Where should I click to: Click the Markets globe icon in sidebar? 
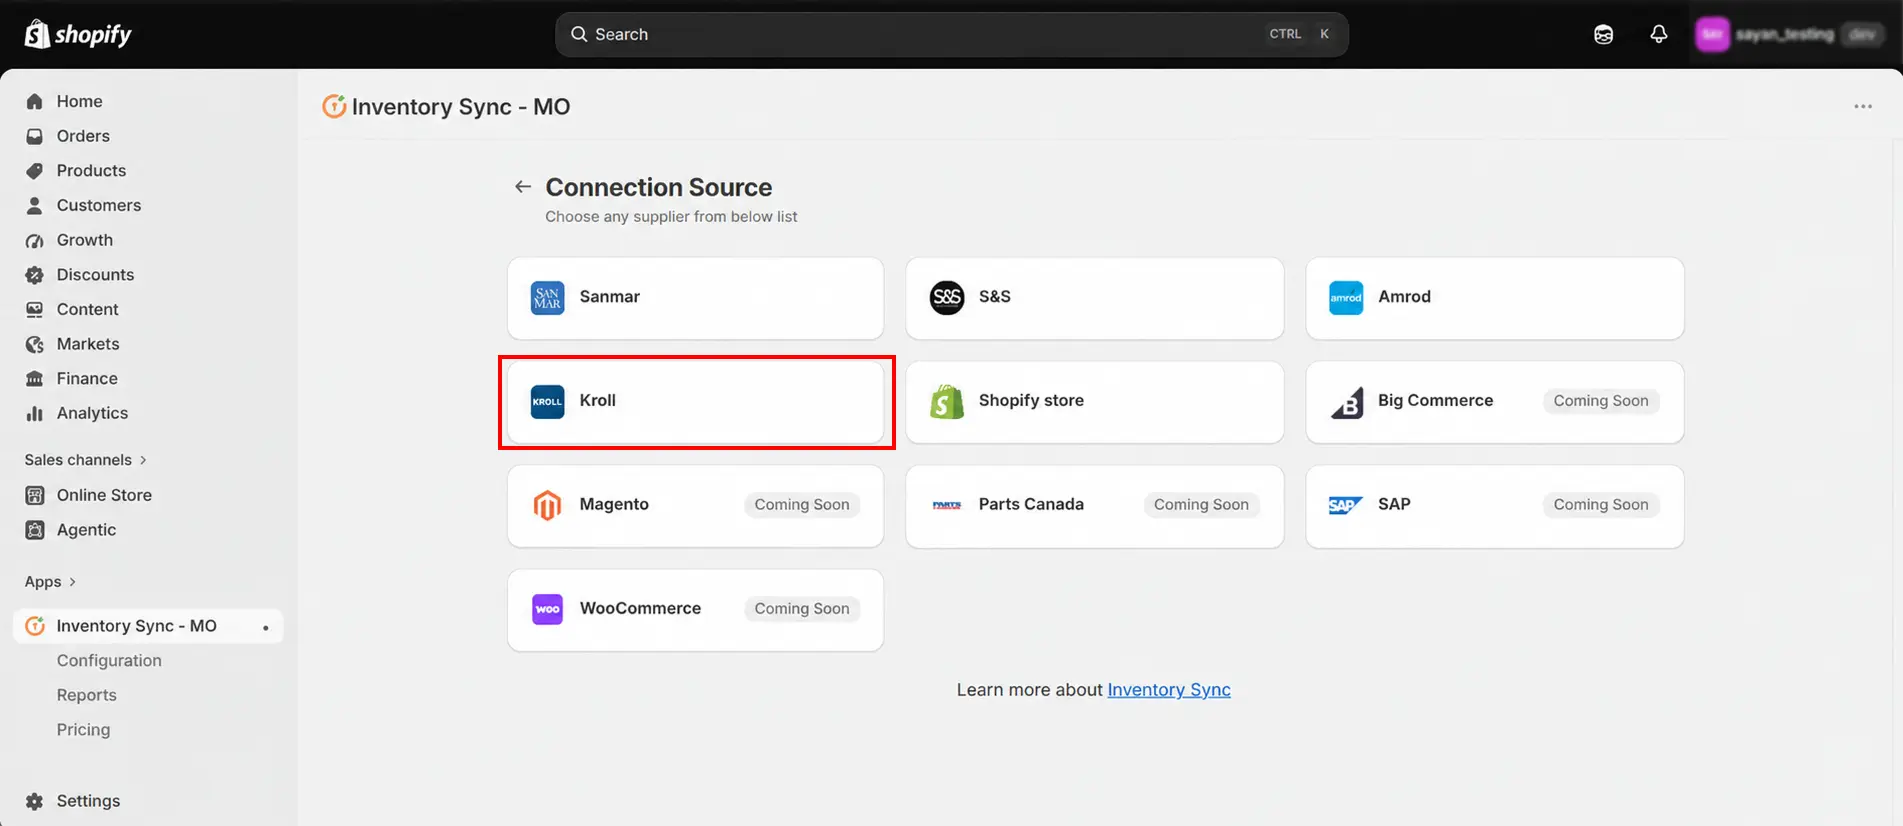tap(35, 344)
